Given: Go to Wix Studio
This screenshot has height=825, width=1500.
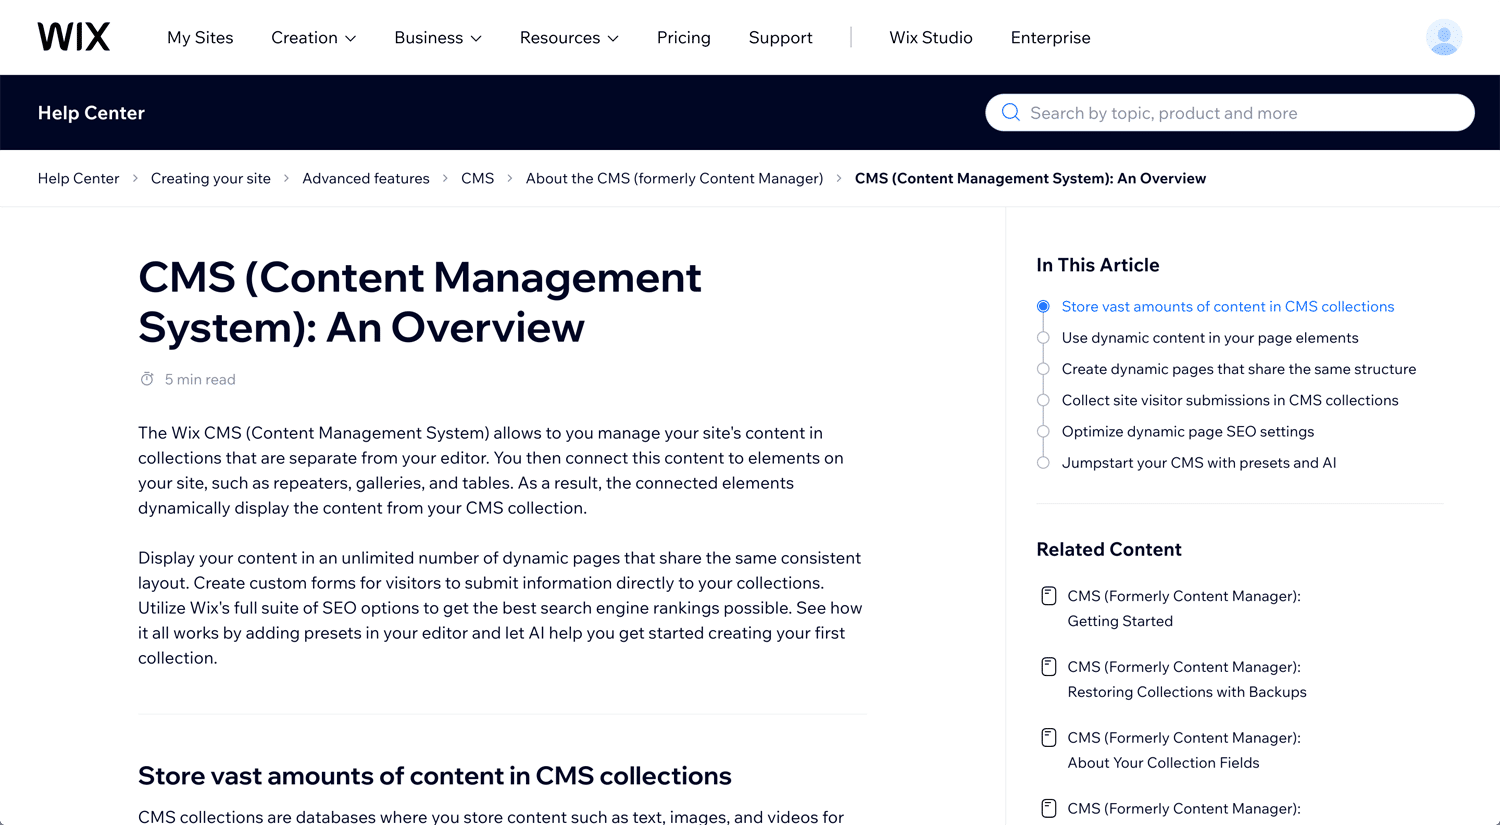Looking at the screenshot, I should click(x=931, y=37).
